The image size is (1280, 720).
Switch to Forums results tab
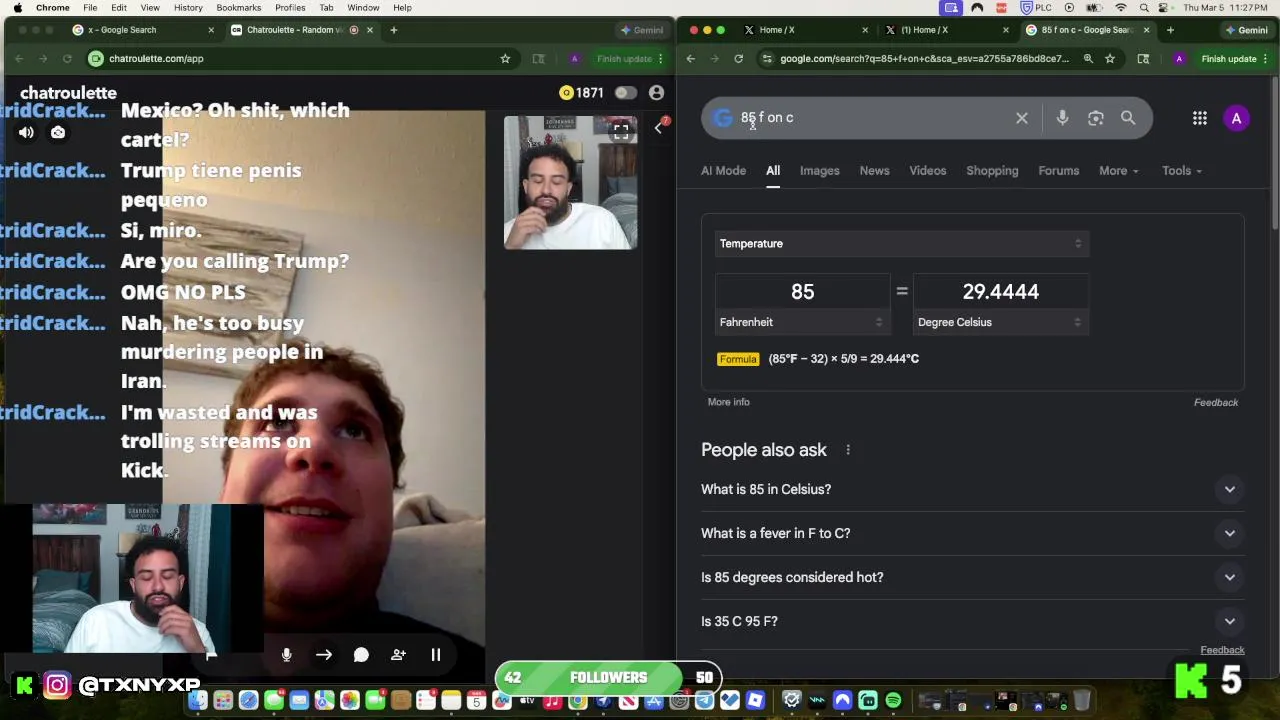point(1058,171)
